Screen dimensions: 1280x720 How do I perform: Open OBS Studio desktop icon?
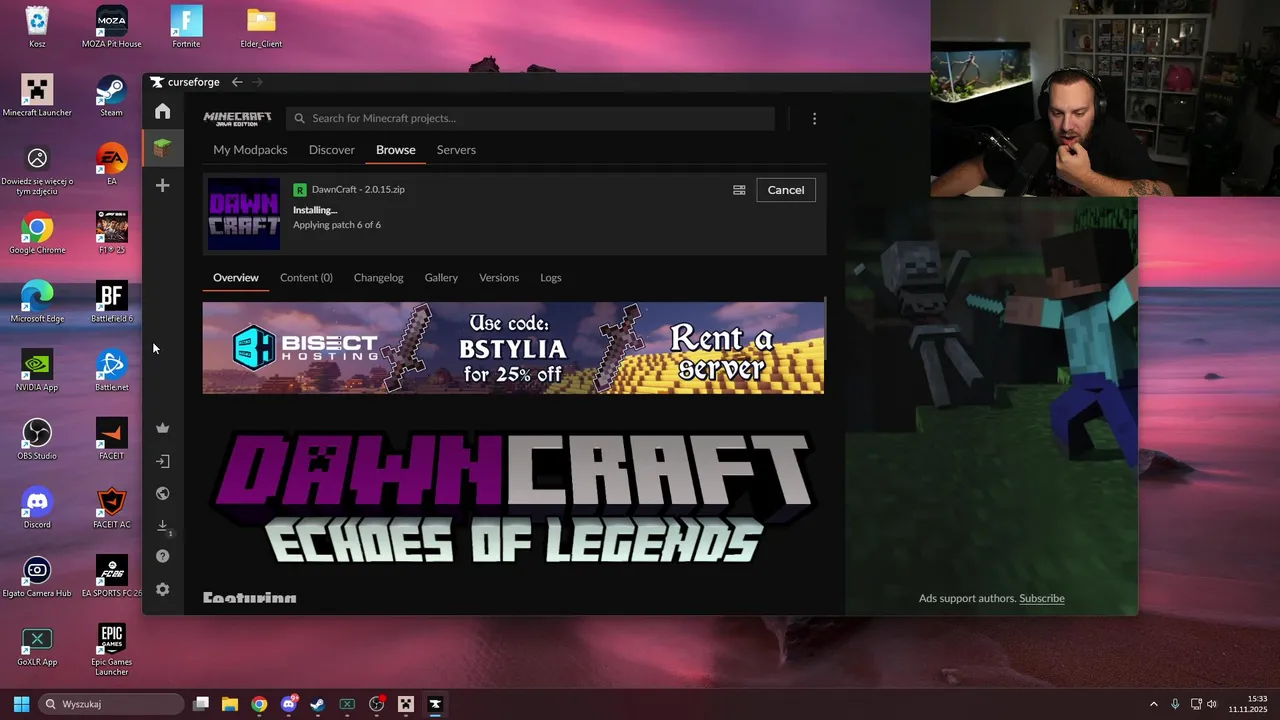pyautogui.click(x=37, y=439)
